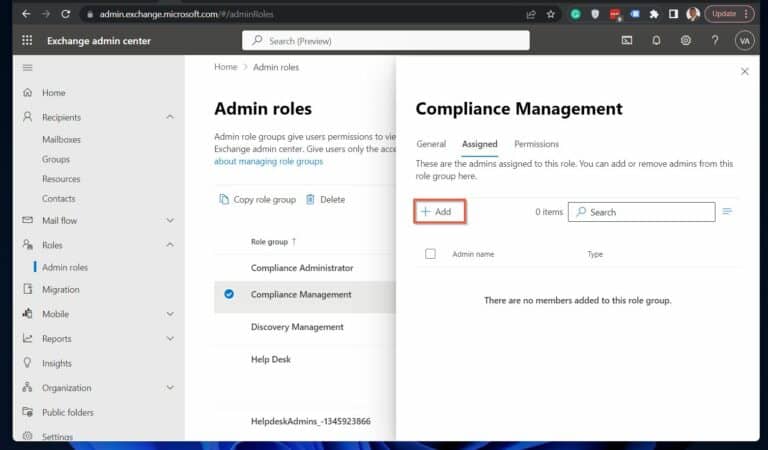The width and height of the screenshot is (768, 450).
Task: Click the site lock icon in the address bar
Action: coord(90,14)
